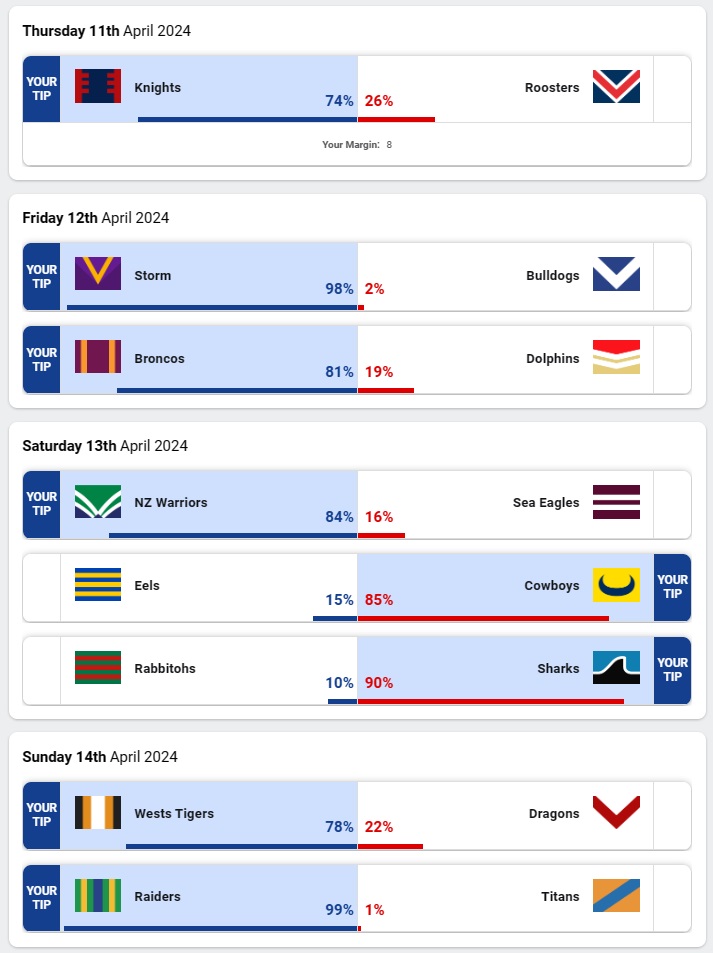The width and height of the screenshot is (713, 953).
Task: Select the Wests Tigers team name
Action: point(174,814)
